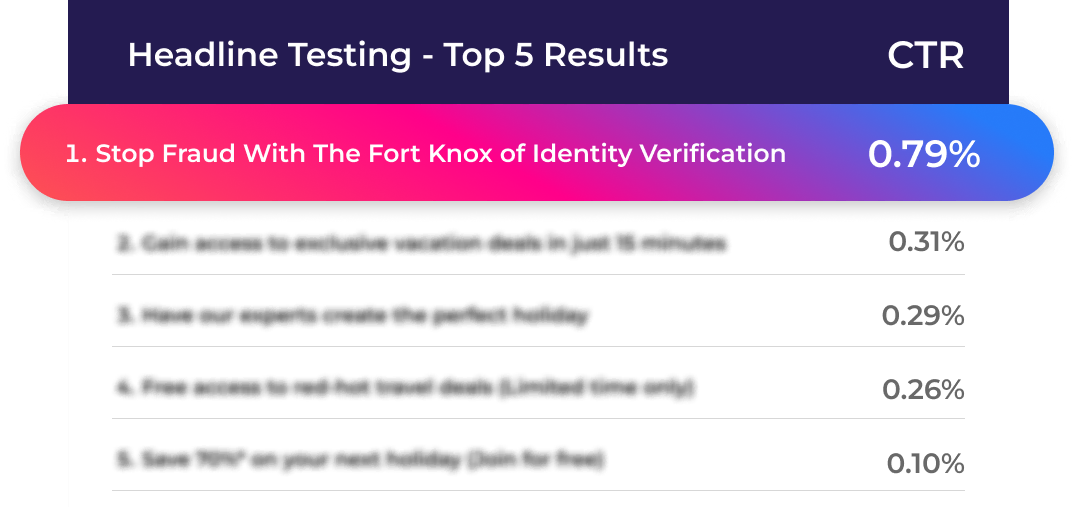Screen dimensions: 1074x508
Task: Click the 0.31% CTR value
Action: point(927,242)
